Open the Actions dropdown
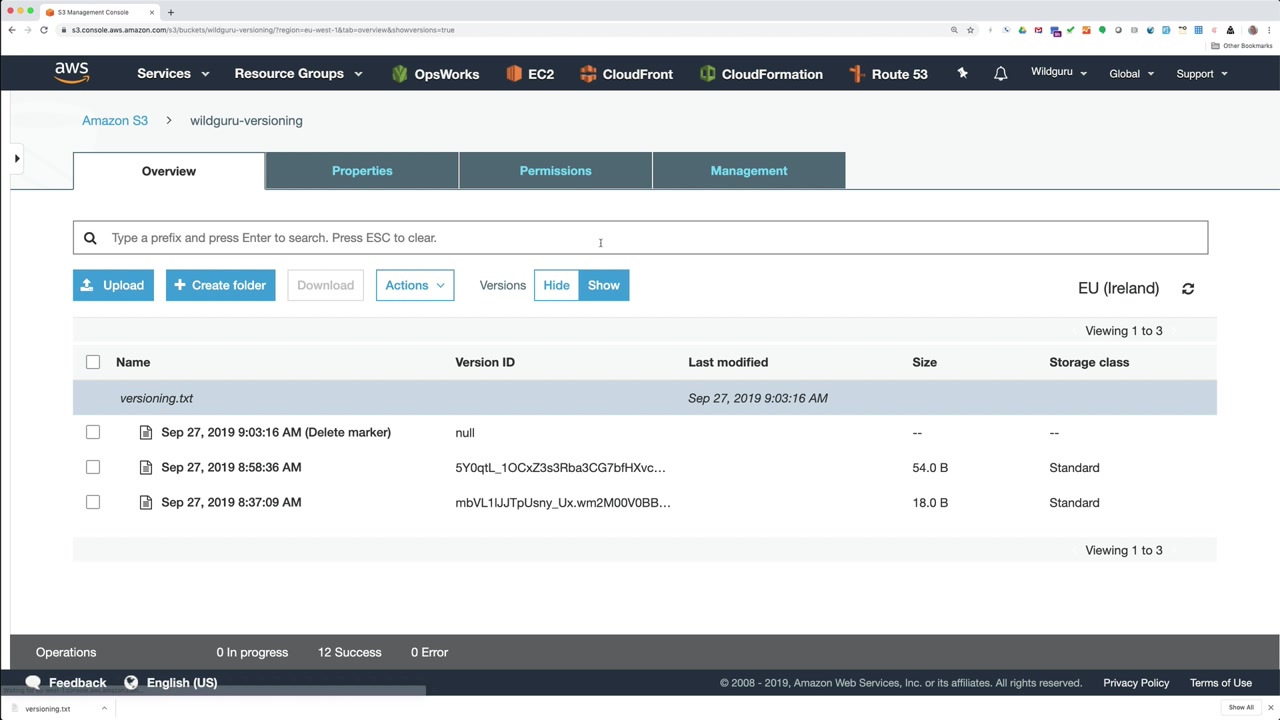Image resolution: width=1280 pixels, height=720 pixels. 415,285
